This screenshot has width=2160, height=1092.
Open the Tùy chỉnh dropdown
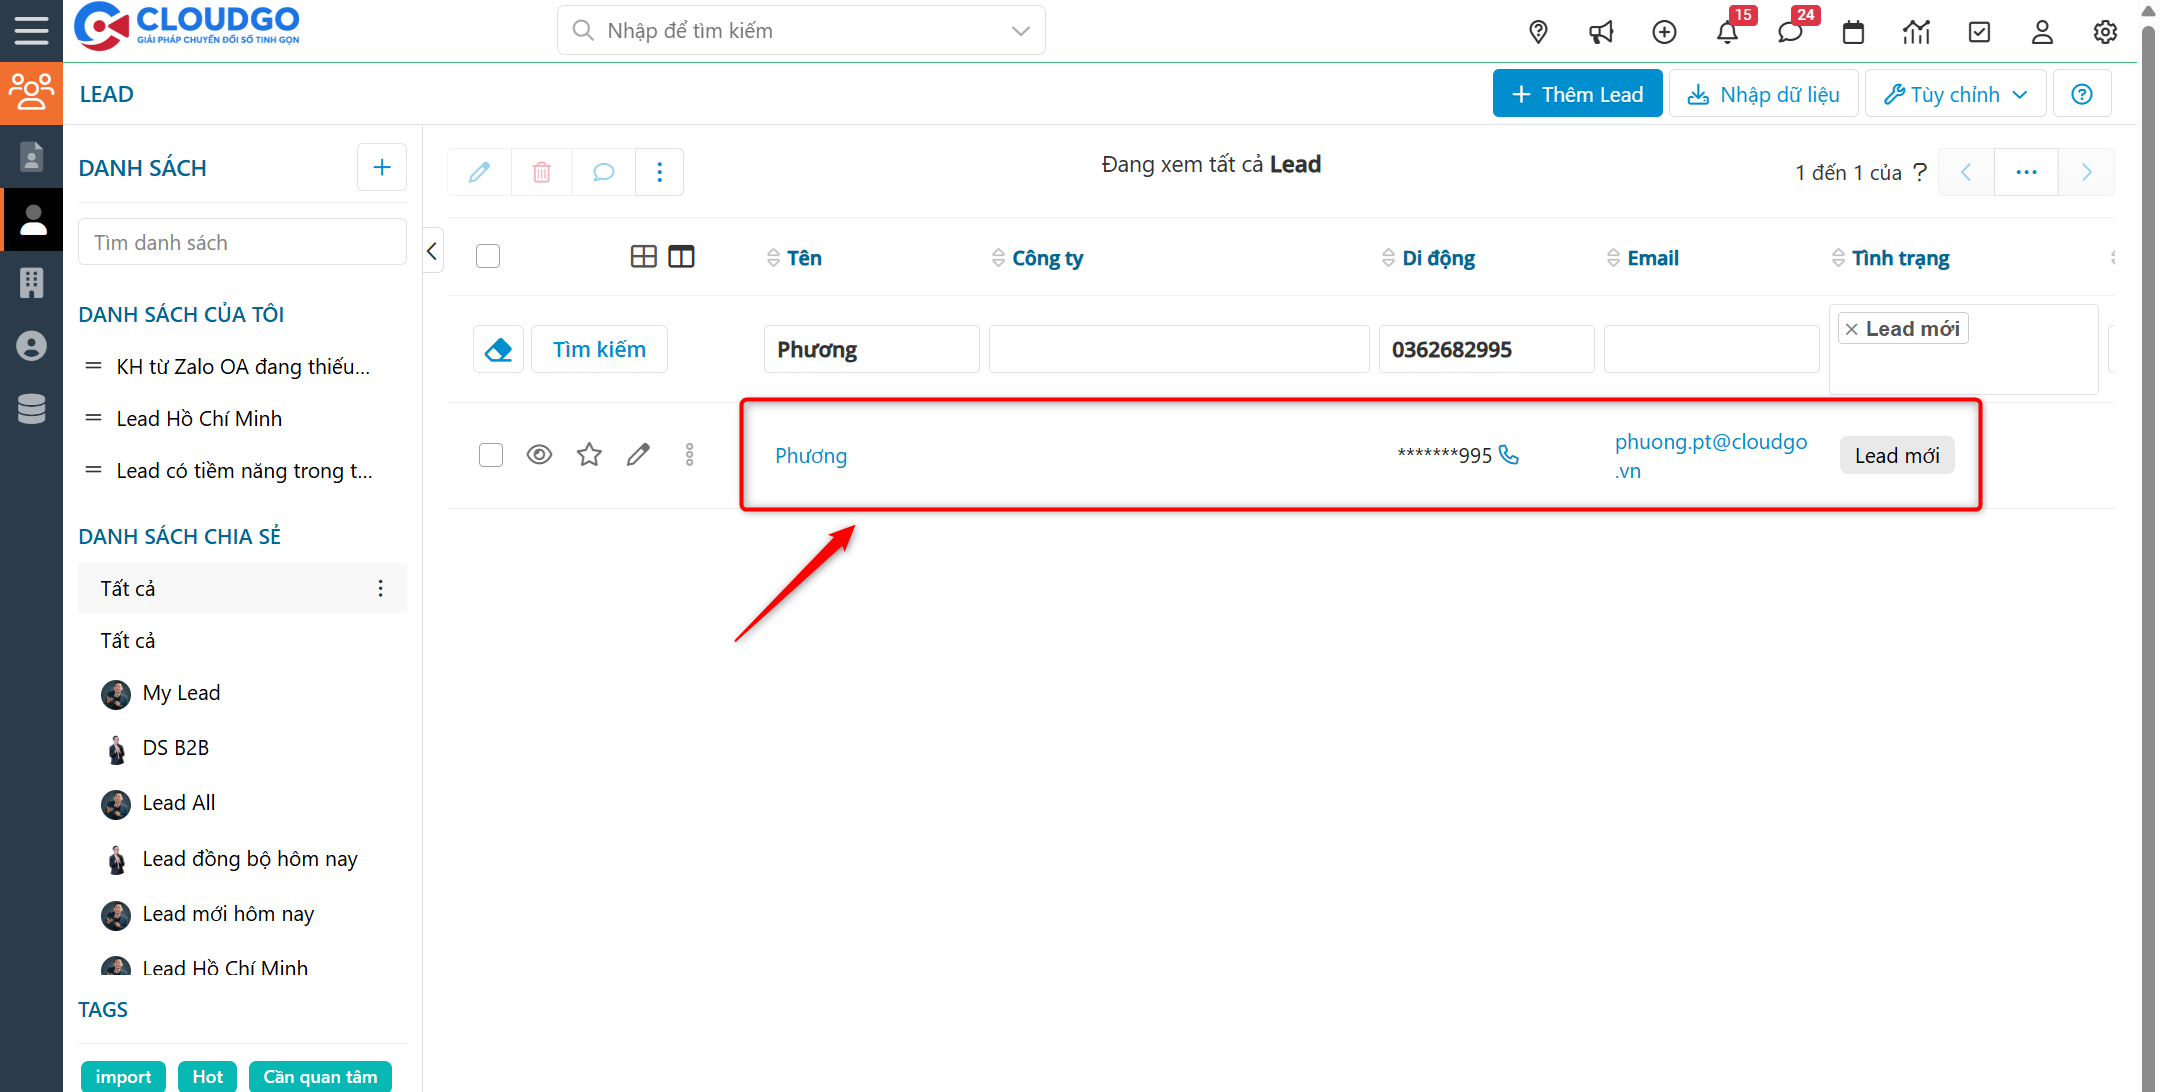[x=1954, y=93]
